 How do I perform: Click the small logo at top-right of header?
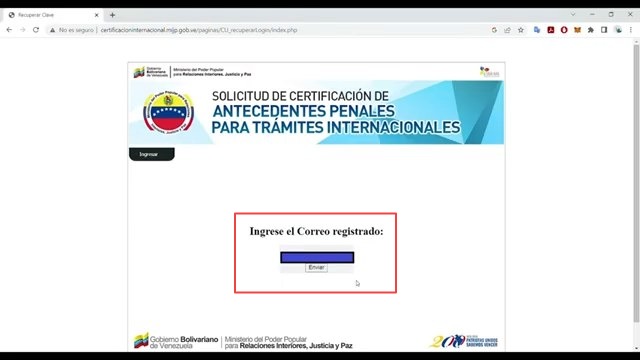(489, 72)
